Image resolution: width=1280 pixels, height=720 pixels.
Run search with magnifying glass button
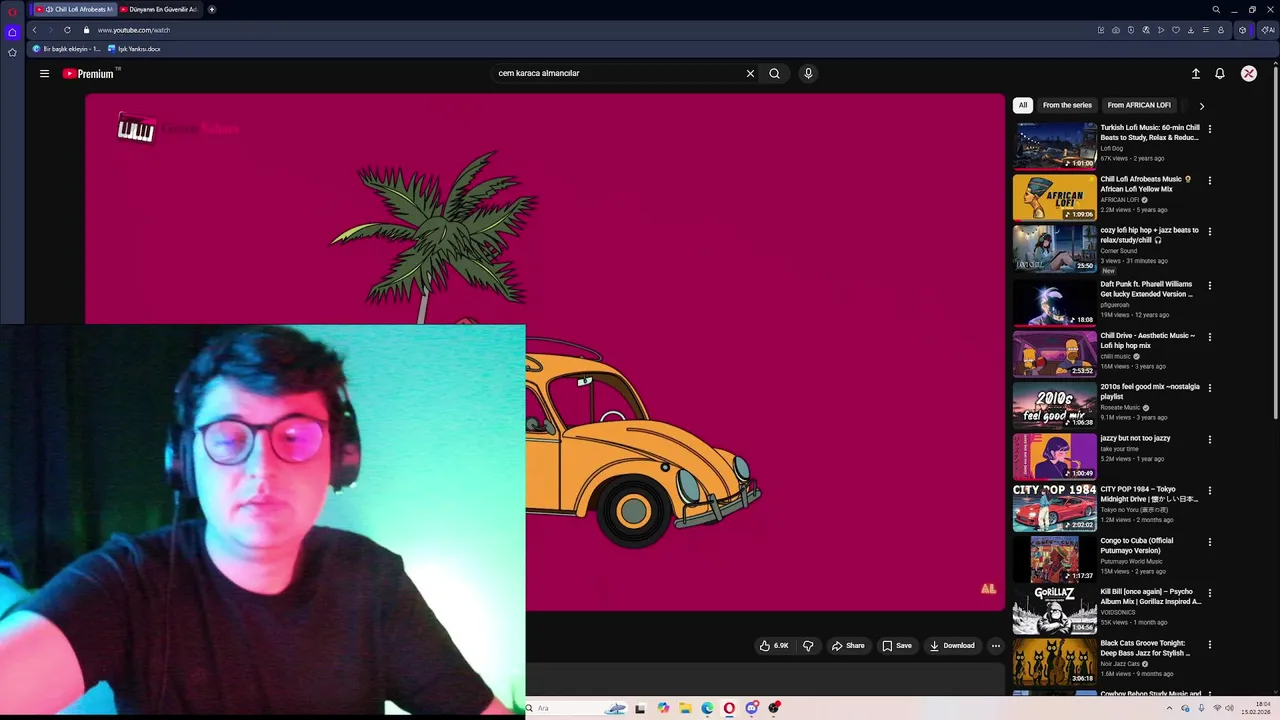pos(774,73)
